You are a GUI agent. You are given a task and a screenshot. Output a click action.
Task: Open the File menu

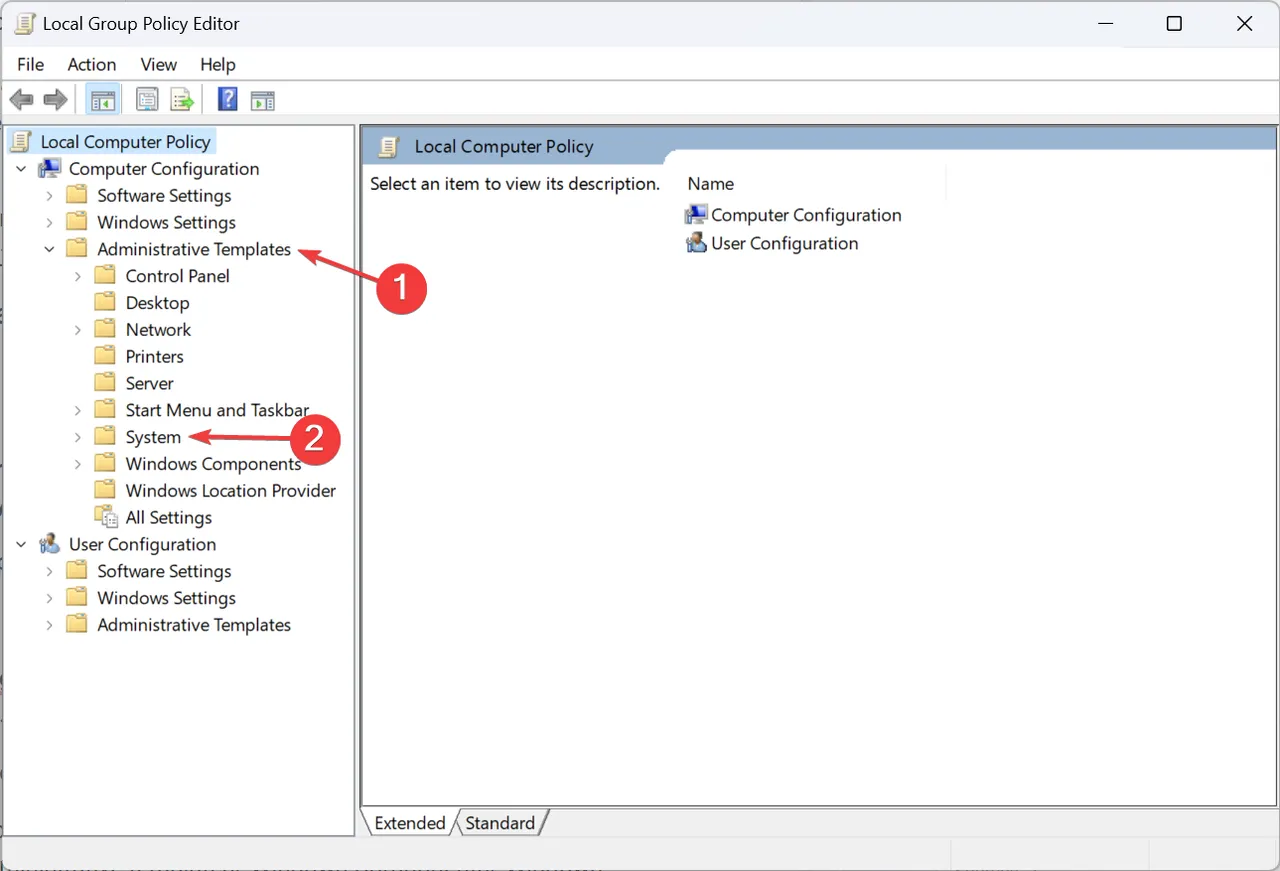[31, 64]
